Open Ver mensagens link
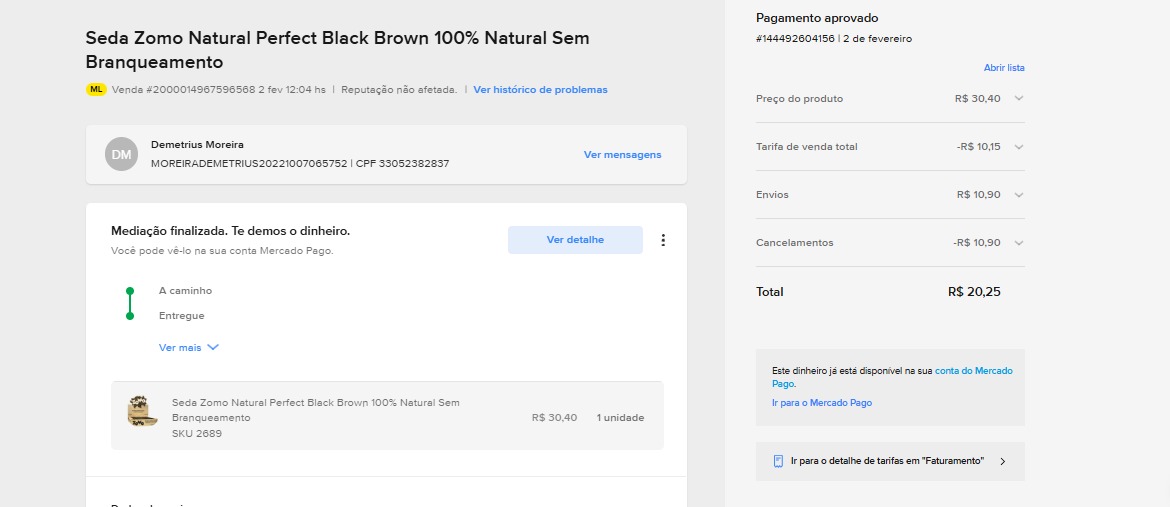Screen dimensions: 1170x507 [x=622, y=155]
